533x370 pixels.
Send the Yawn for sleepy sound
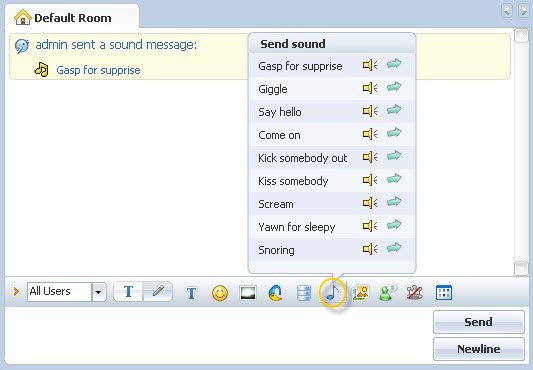[394, 224]
